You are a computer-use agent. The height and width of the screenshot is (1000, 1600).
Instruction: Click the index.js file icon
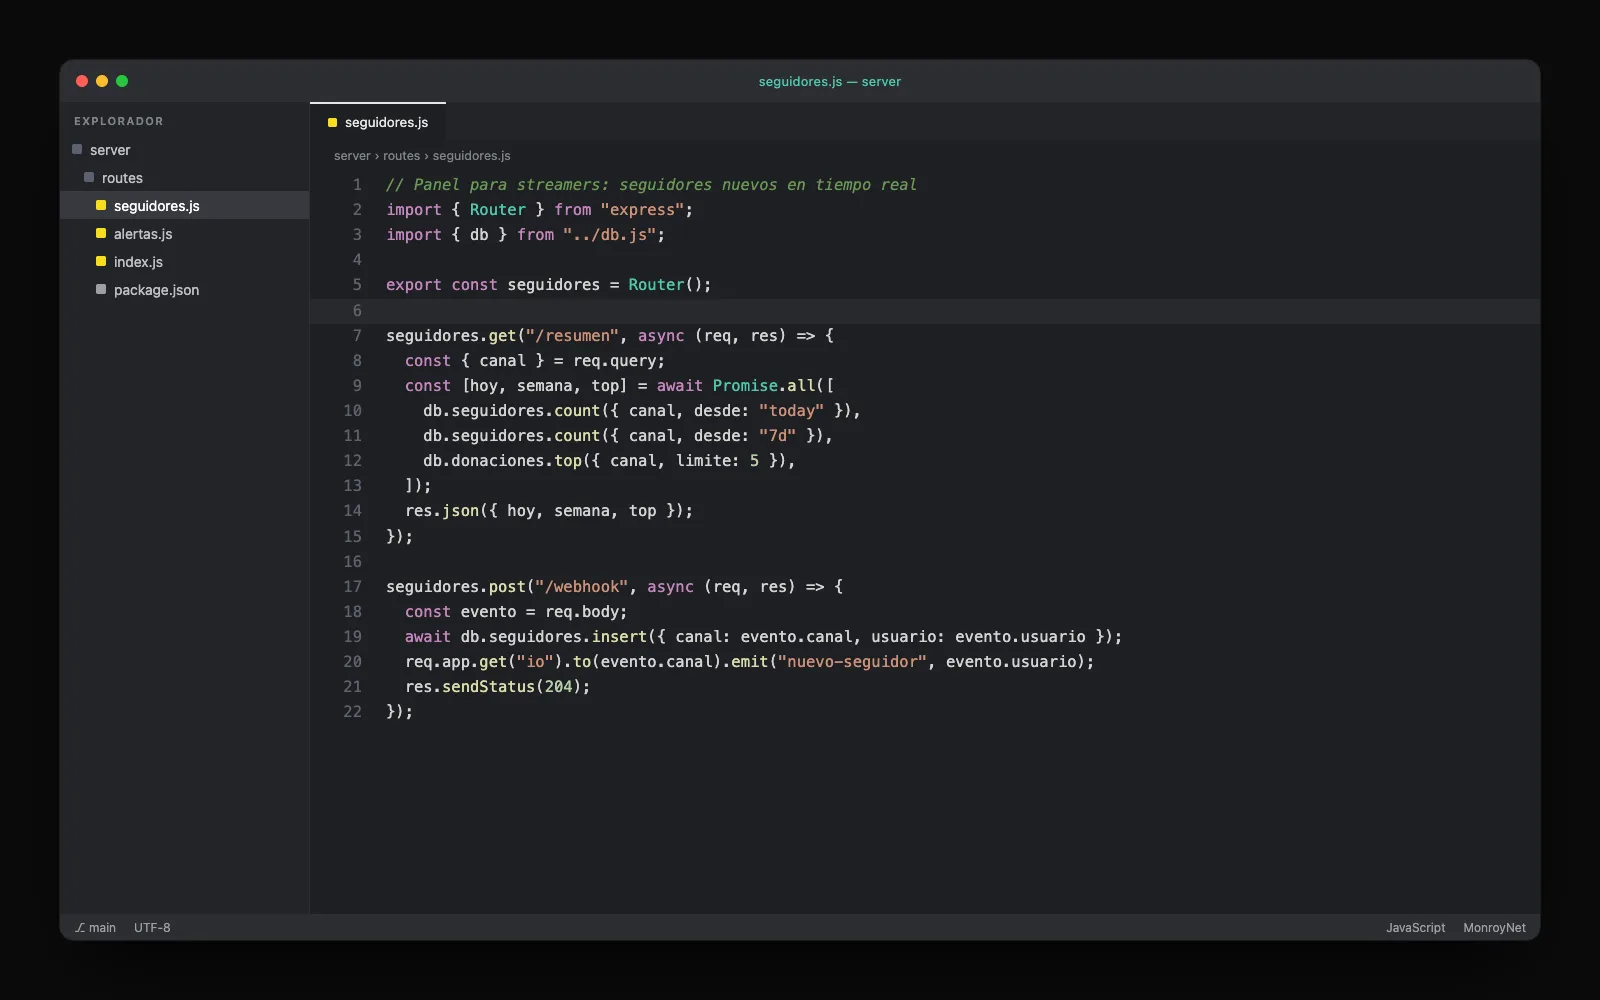[x=101, y=262]
